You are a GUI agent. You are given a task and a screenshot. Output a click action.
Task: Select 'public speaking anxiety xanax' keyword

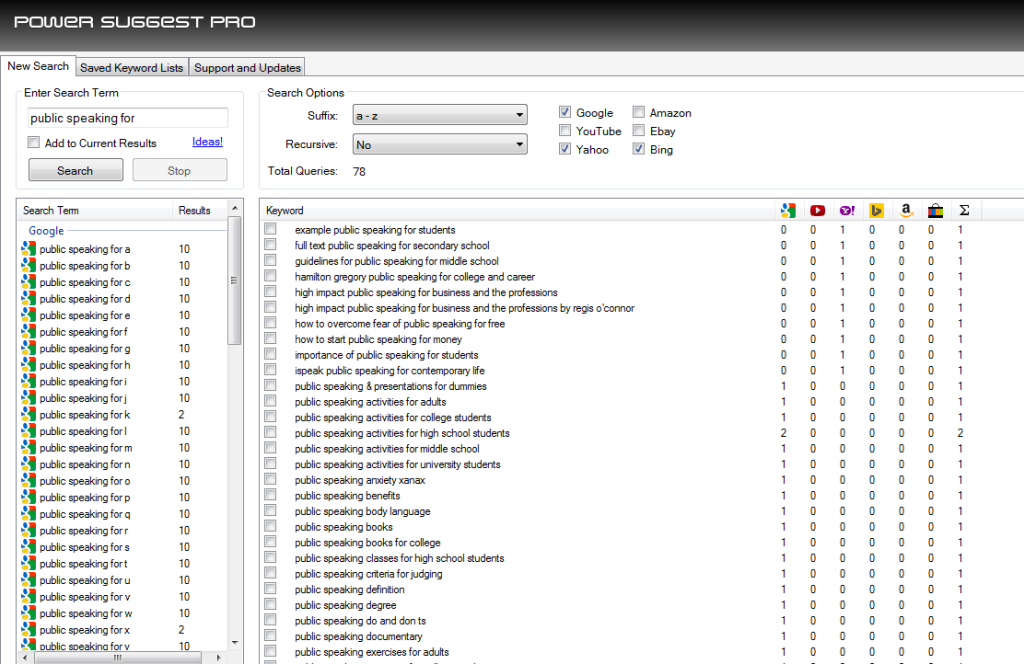[x=359, y=480]
